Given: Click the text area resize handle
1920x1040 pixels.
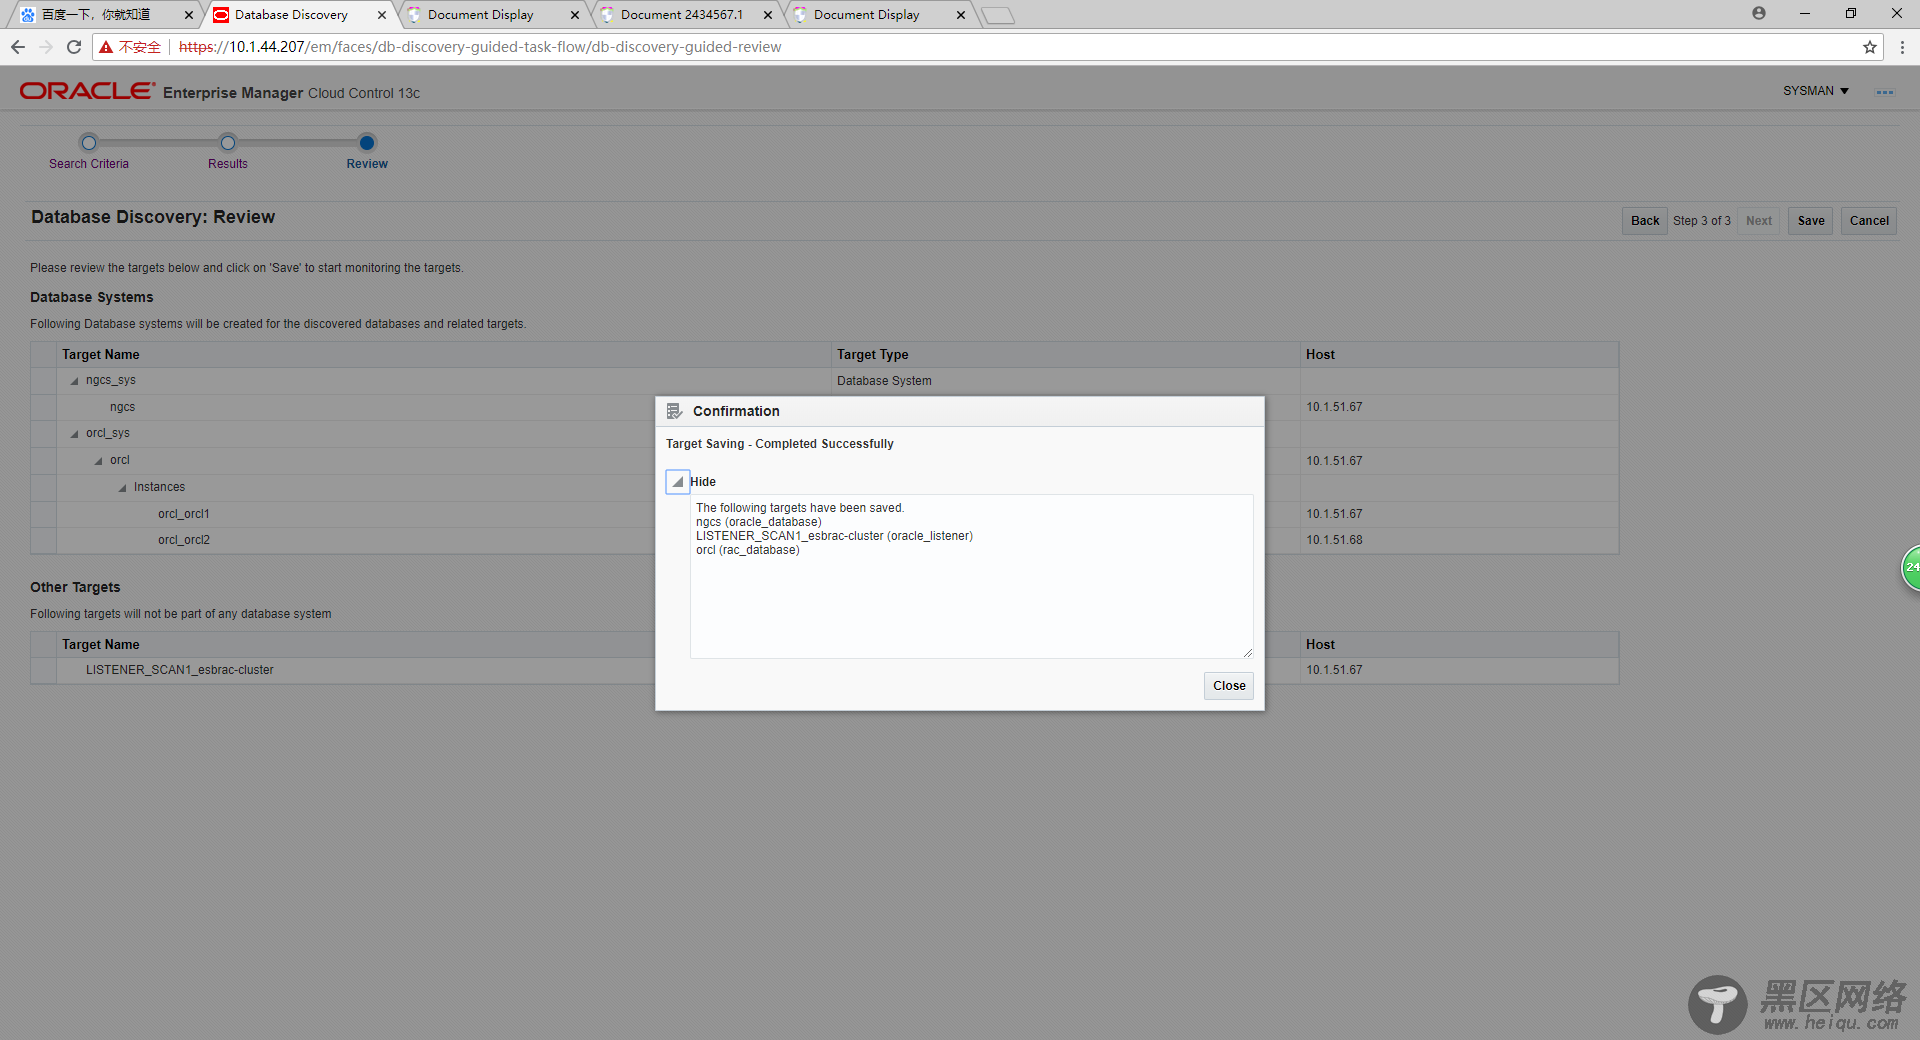Looking at the screenshot, I should click(x=1247, y=652).
